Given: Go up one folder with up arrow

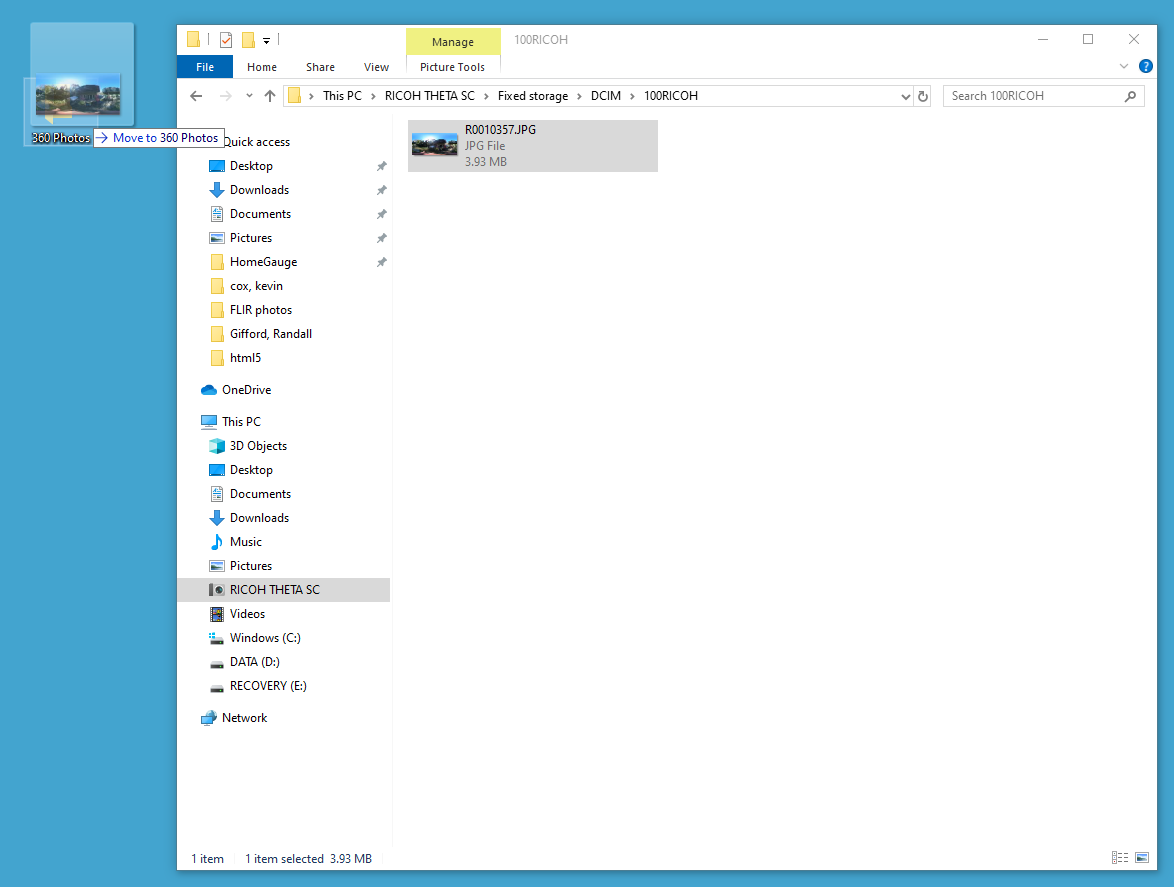Looking at the screenshot, I should click(x=269, y=96).
